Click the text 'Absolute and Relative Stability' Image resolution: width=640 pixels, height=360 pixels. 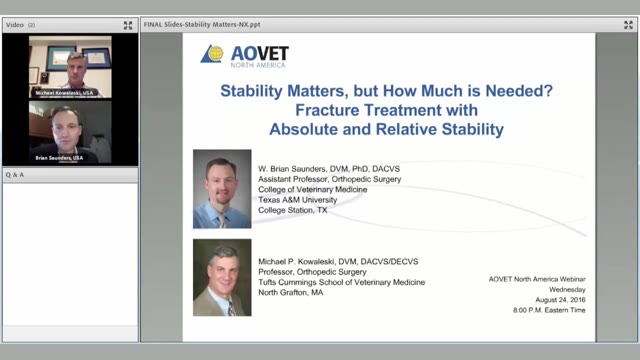pyautogui.click(x=387, y=129)
